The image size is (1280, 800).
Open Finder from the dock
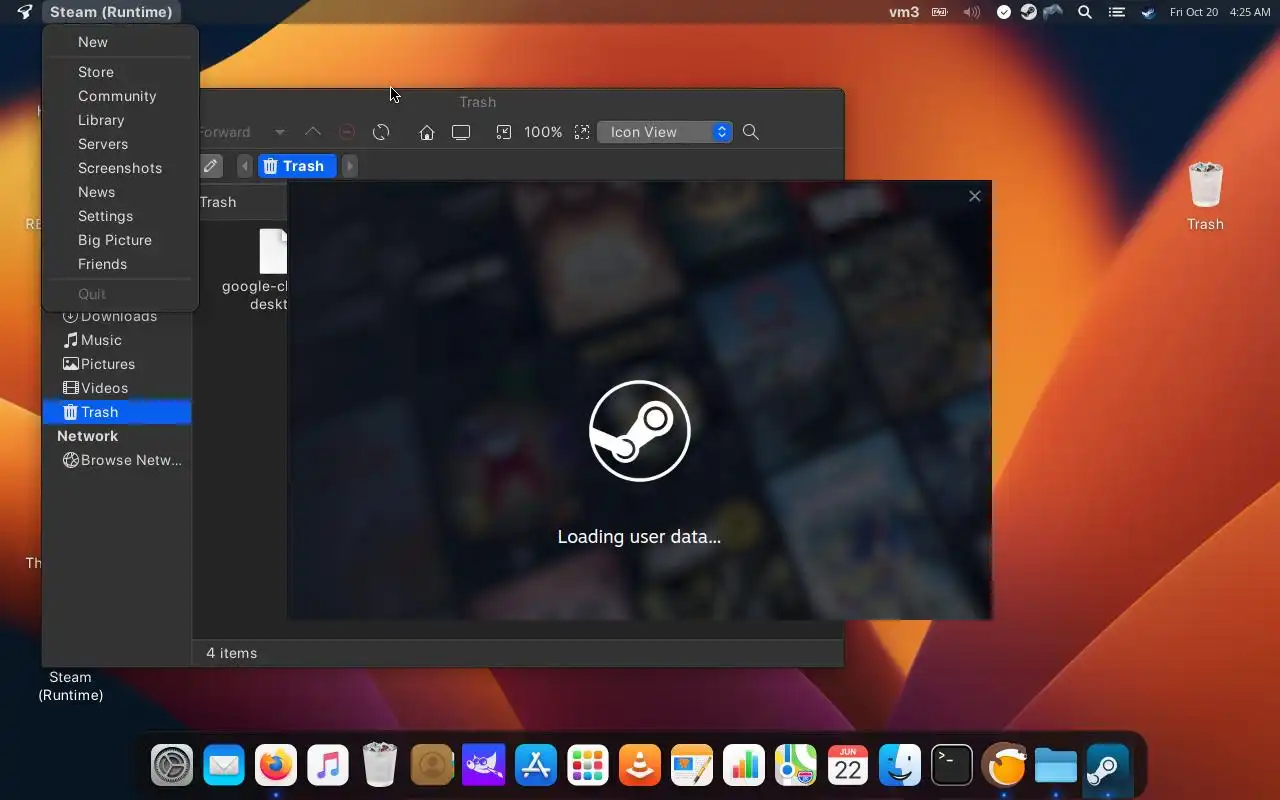click(x=900, y=767)
